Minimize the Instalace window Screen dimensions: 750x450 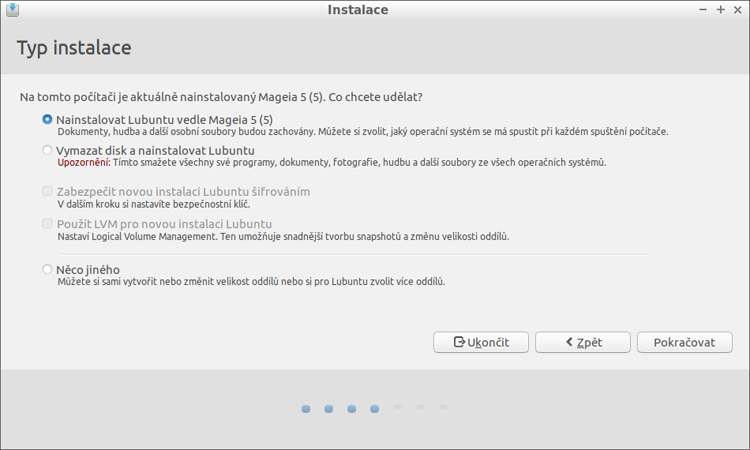click(703, 10)
